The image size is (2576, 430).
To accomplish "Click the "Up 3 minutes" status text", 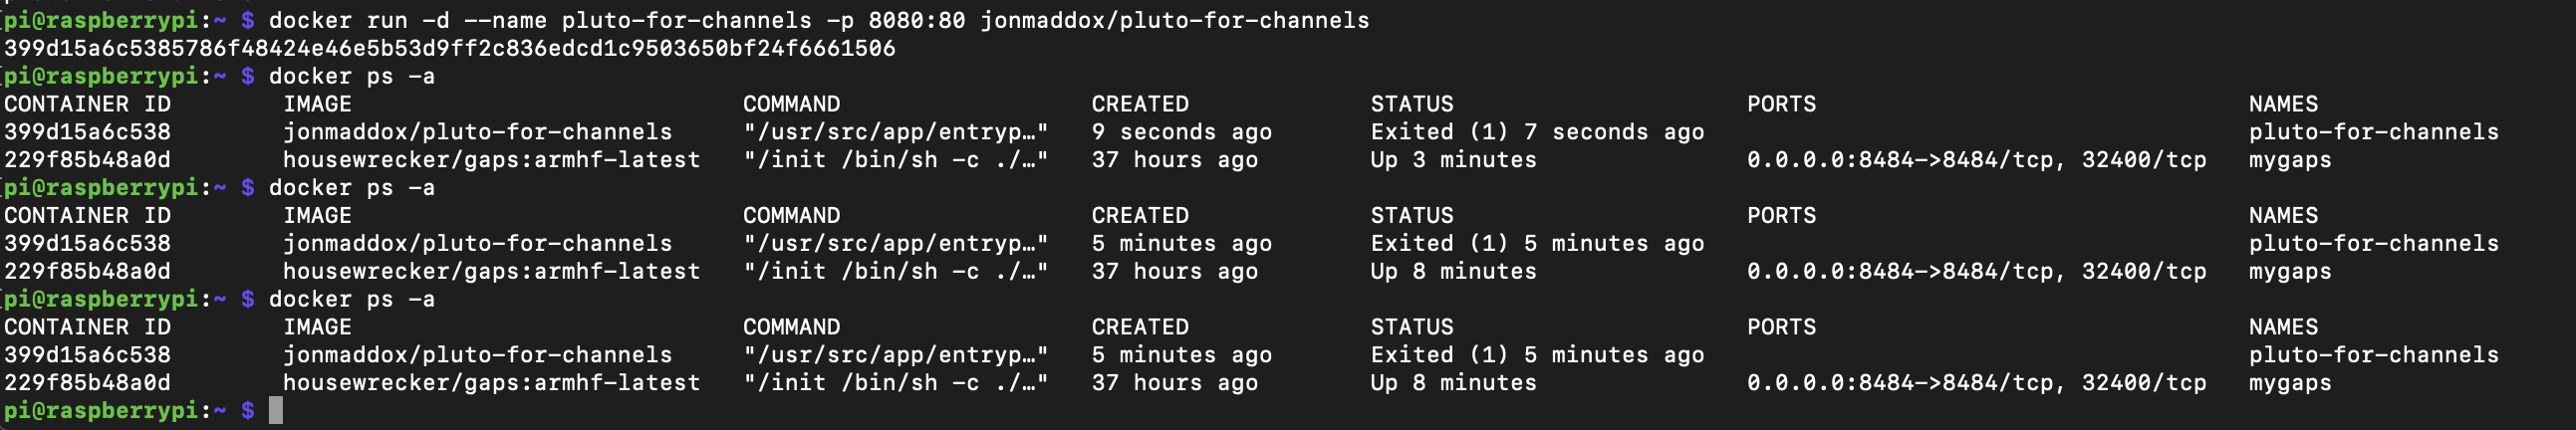I will pos(1453,160).
